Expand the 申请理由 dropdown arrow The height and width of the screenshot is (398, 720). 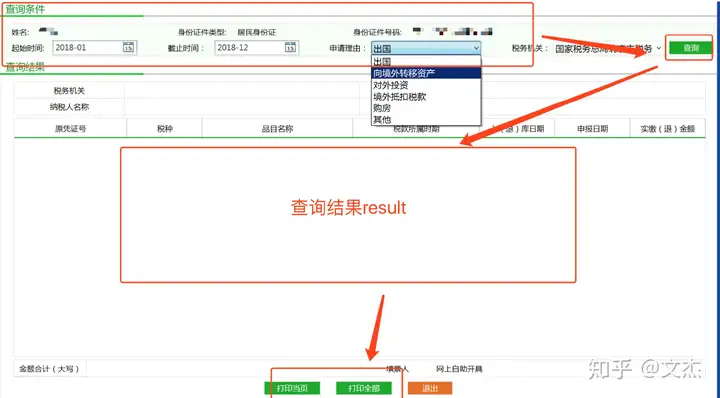pos(476,48)
